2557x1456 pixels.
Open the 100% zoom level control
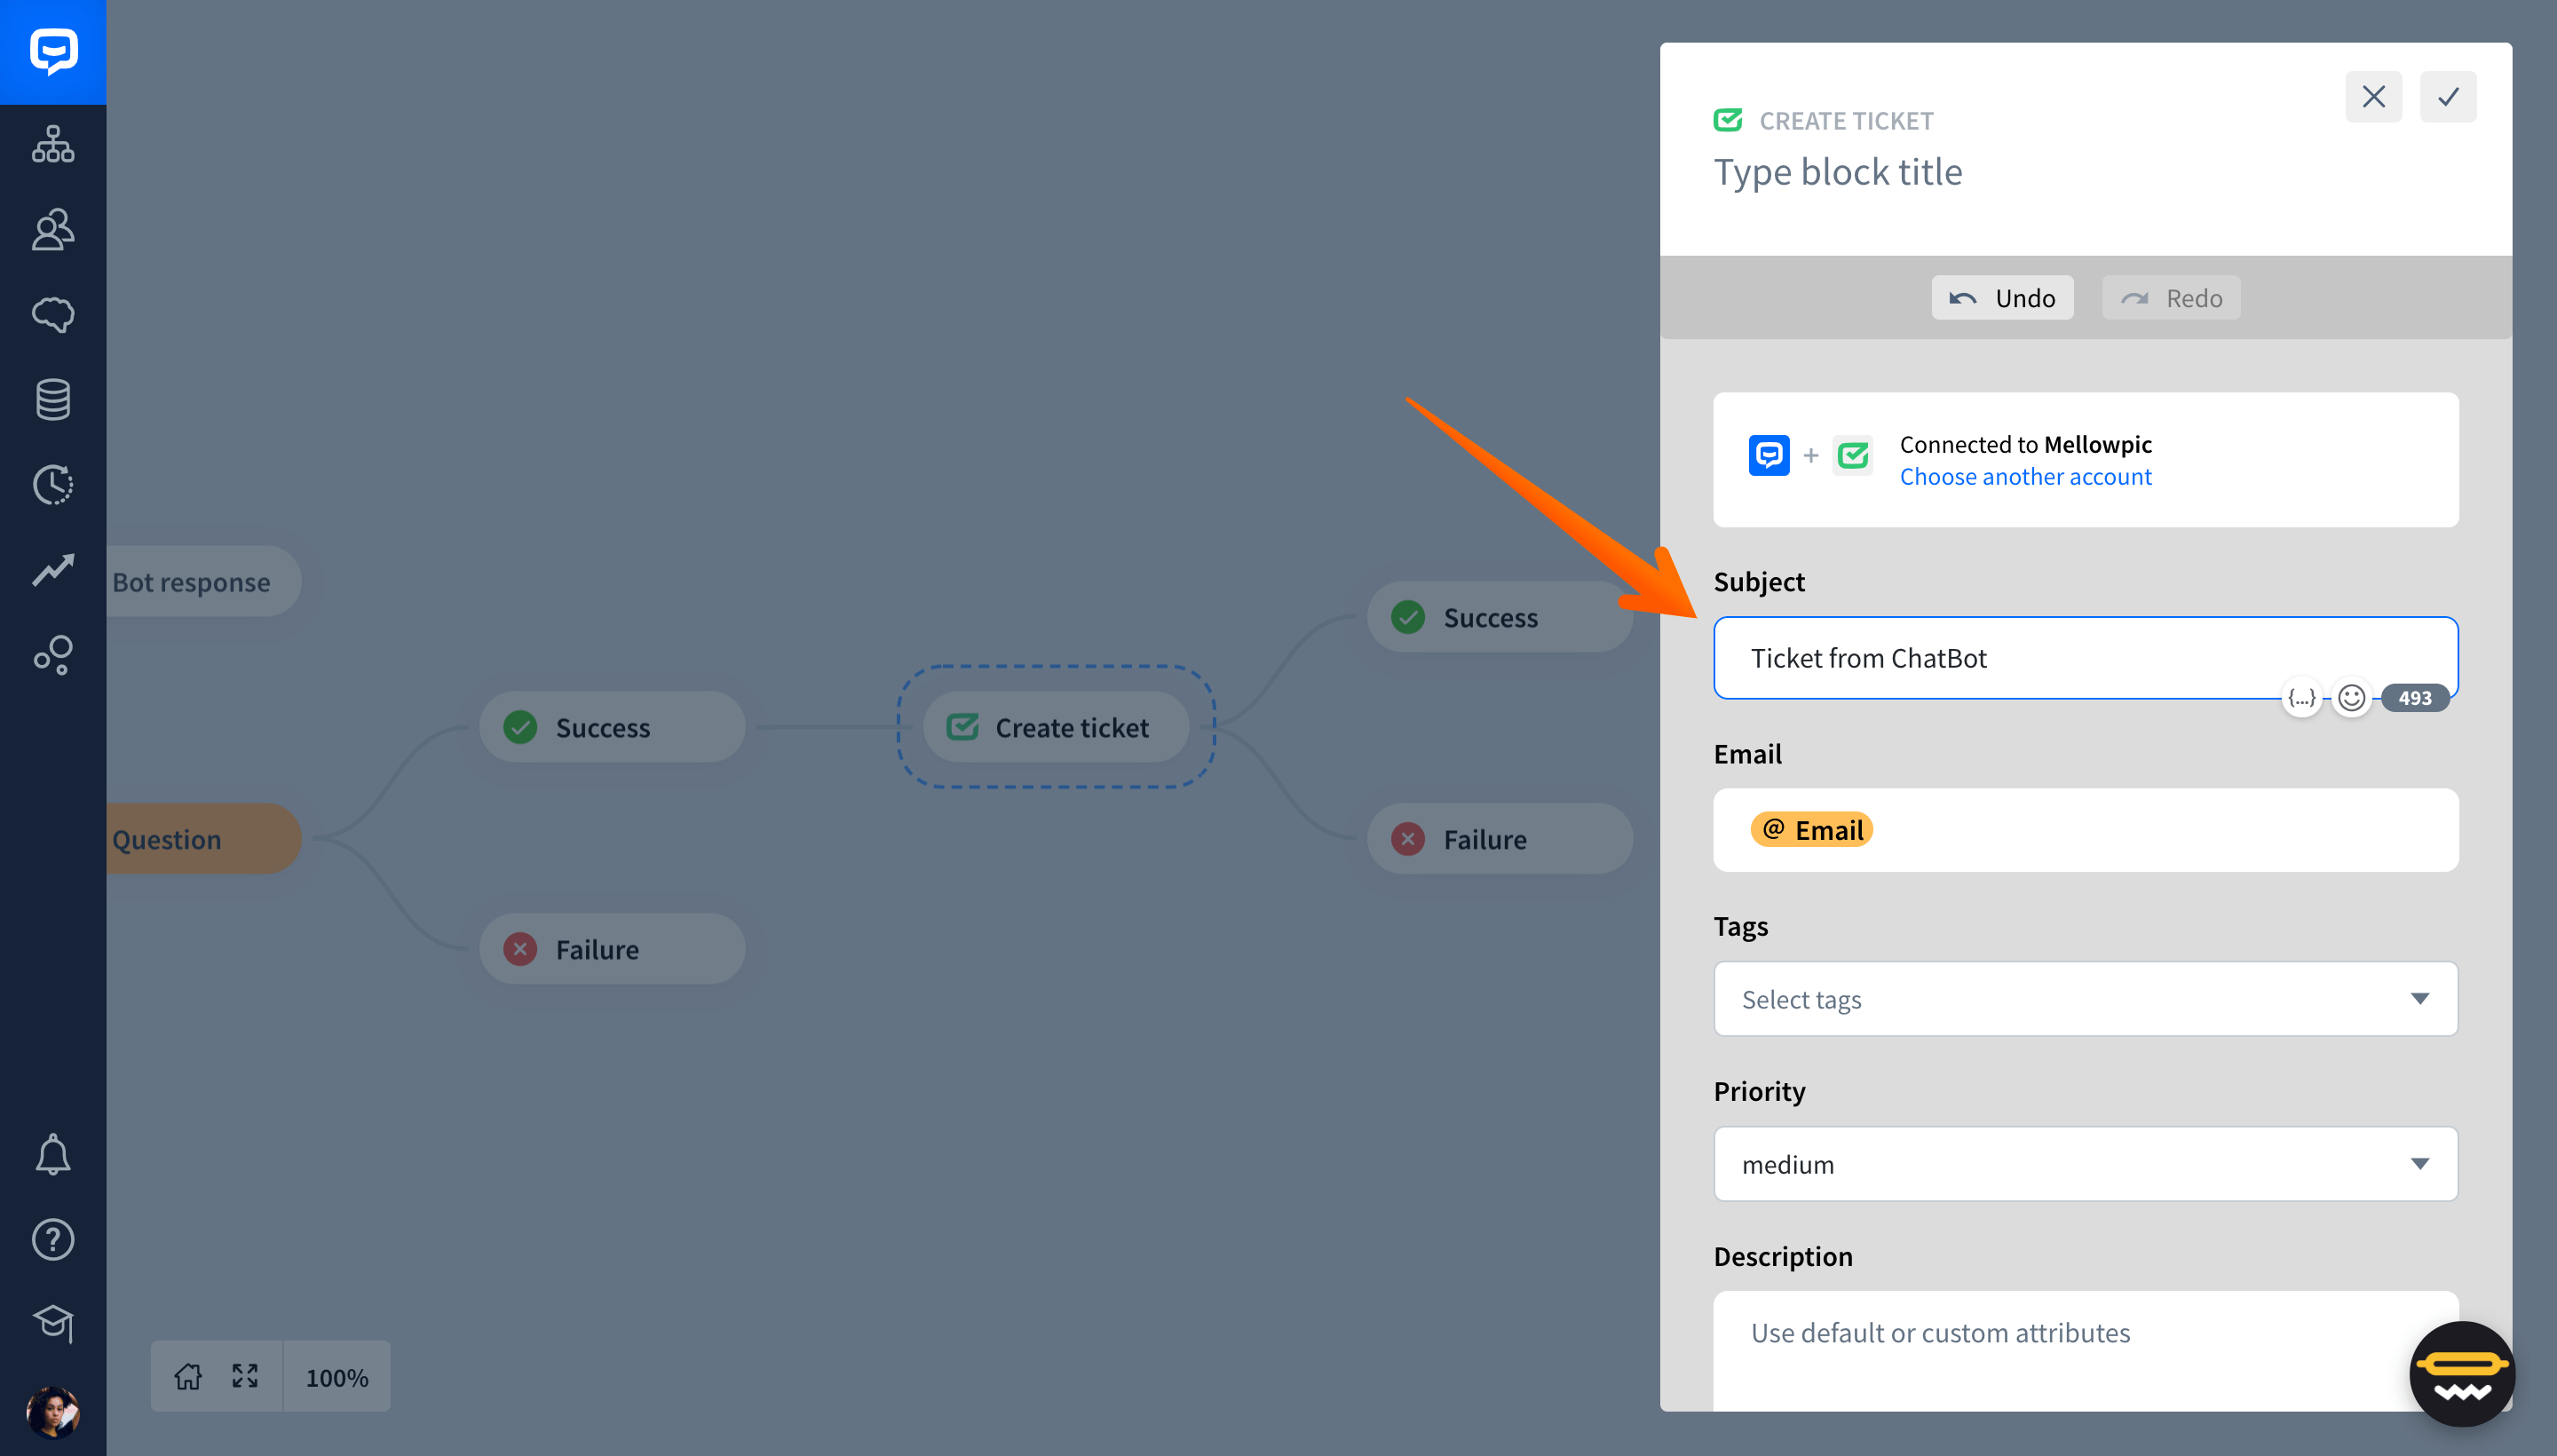coord(337,1377)
